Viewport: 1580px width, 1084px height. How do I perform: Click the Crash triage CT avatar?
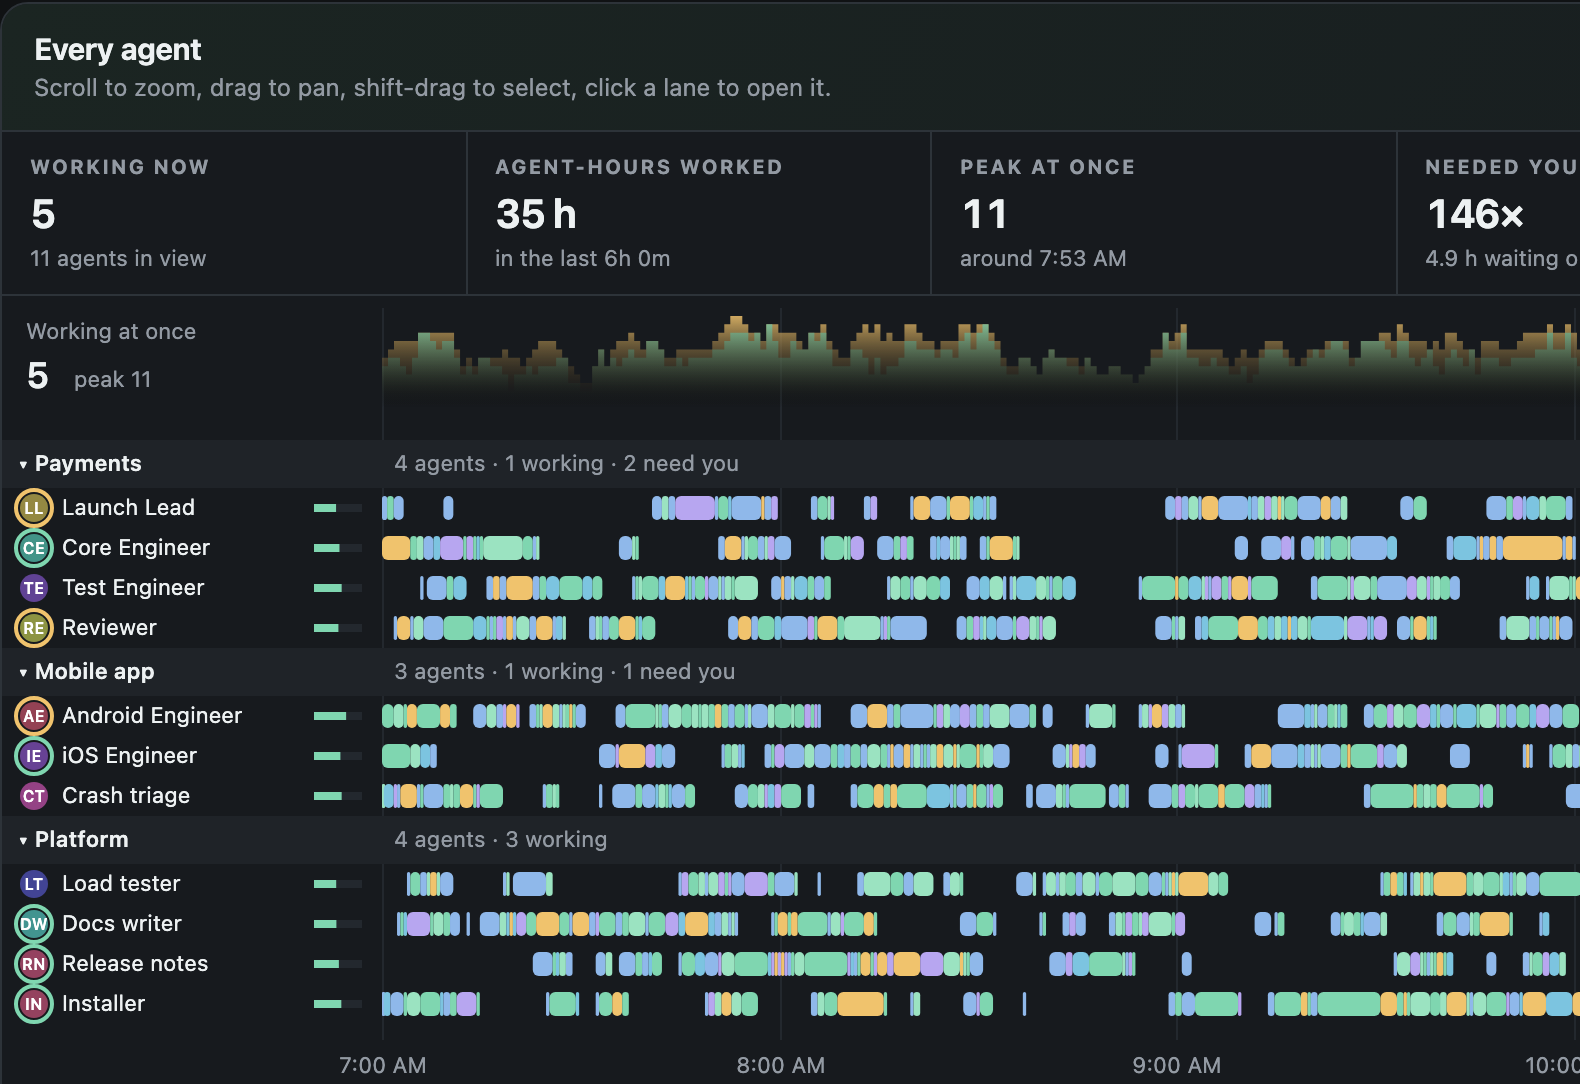point(34,796)
